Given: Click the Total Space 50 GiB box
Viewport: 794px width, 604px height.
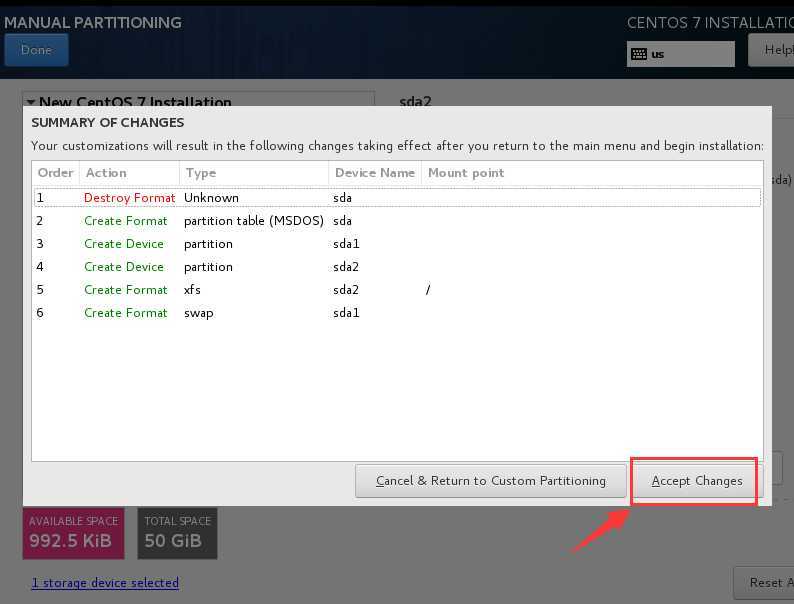Looking at the screenshot, I should (x=177, y=534).
